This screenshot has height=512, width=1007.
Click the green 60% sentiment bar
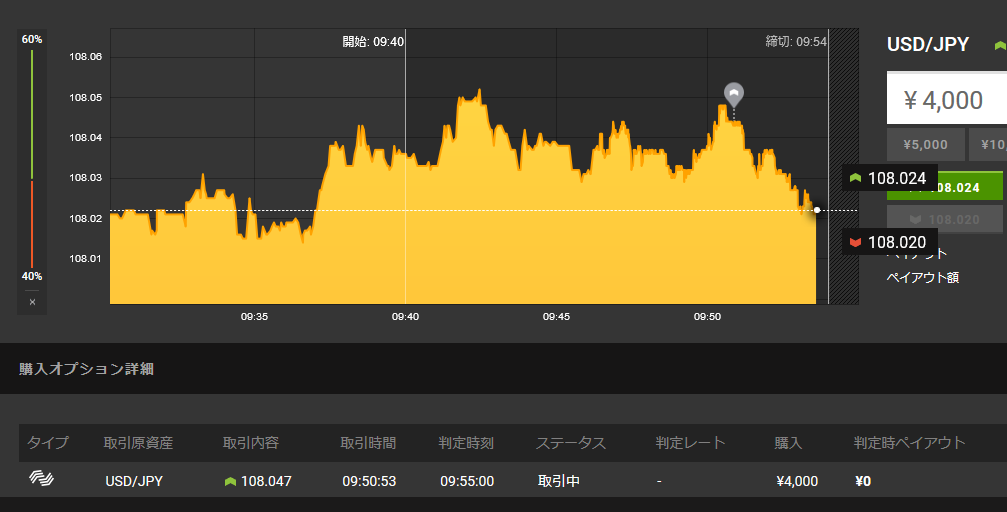tap(32, 114)
